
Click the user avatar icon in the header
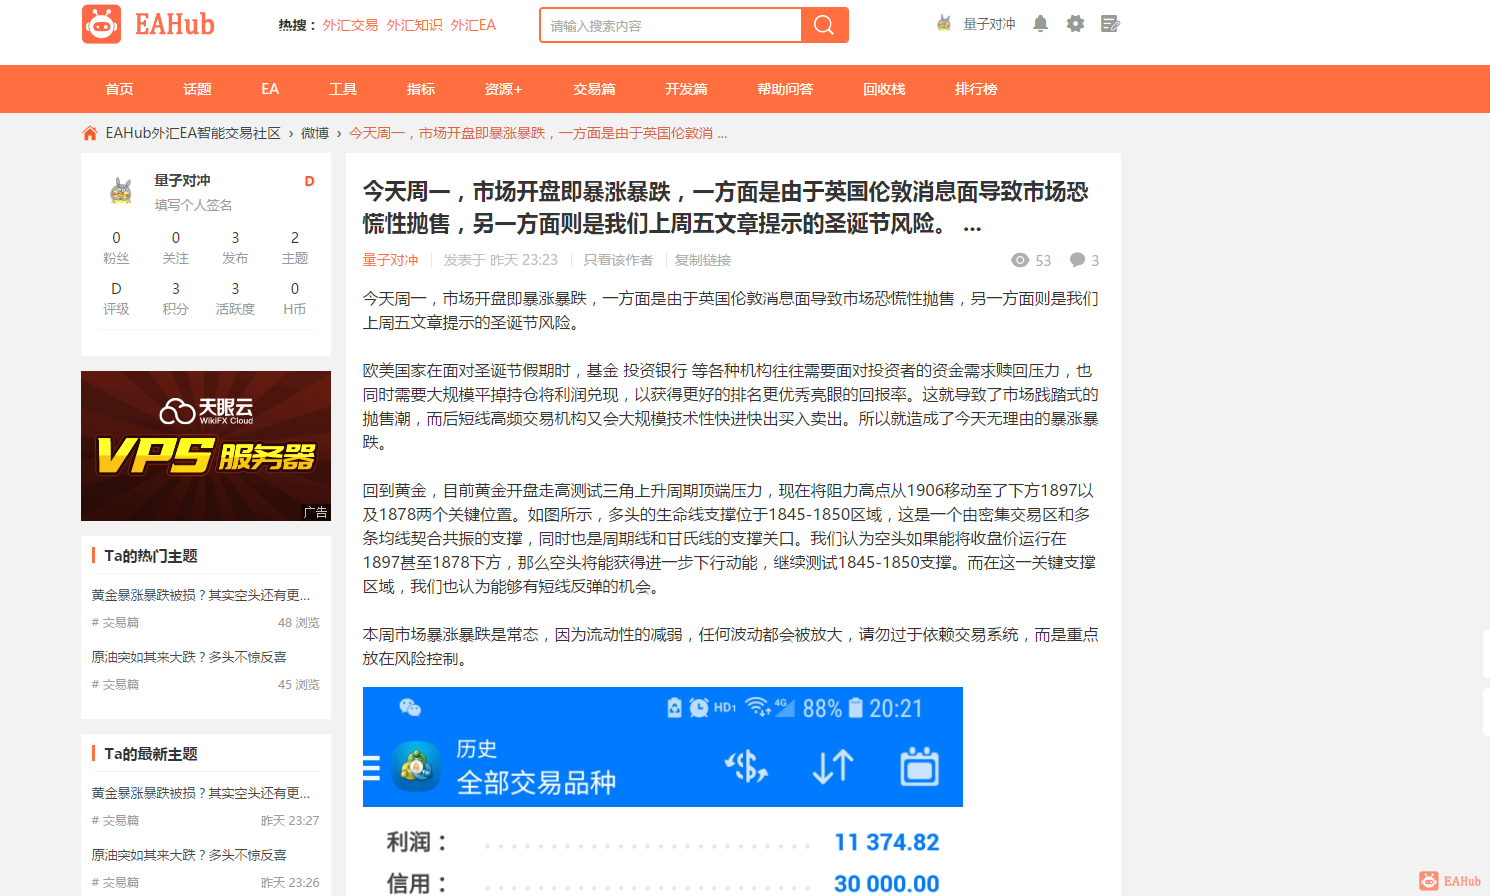tap(944, 23)
